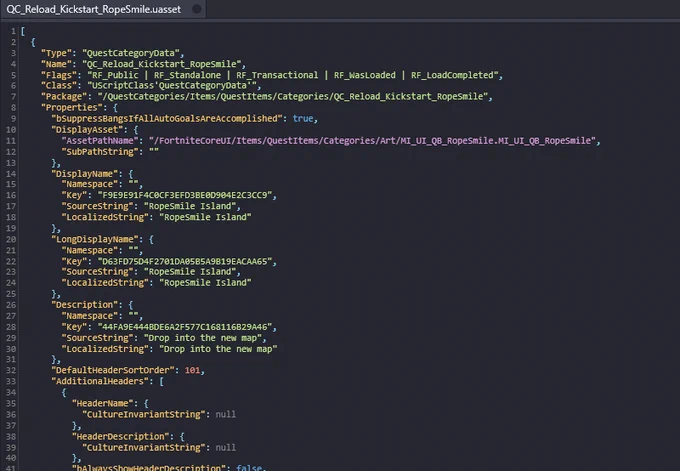Click the true value on line 9
The image size is (680, 471).
click(303, 118)
